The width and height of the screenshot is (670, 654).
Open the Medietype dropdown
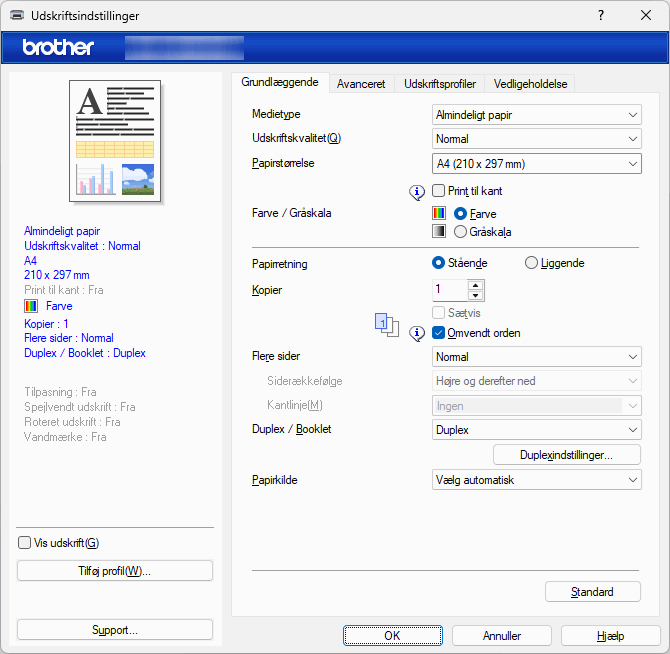pyautogui.click(x=536, y=115)
